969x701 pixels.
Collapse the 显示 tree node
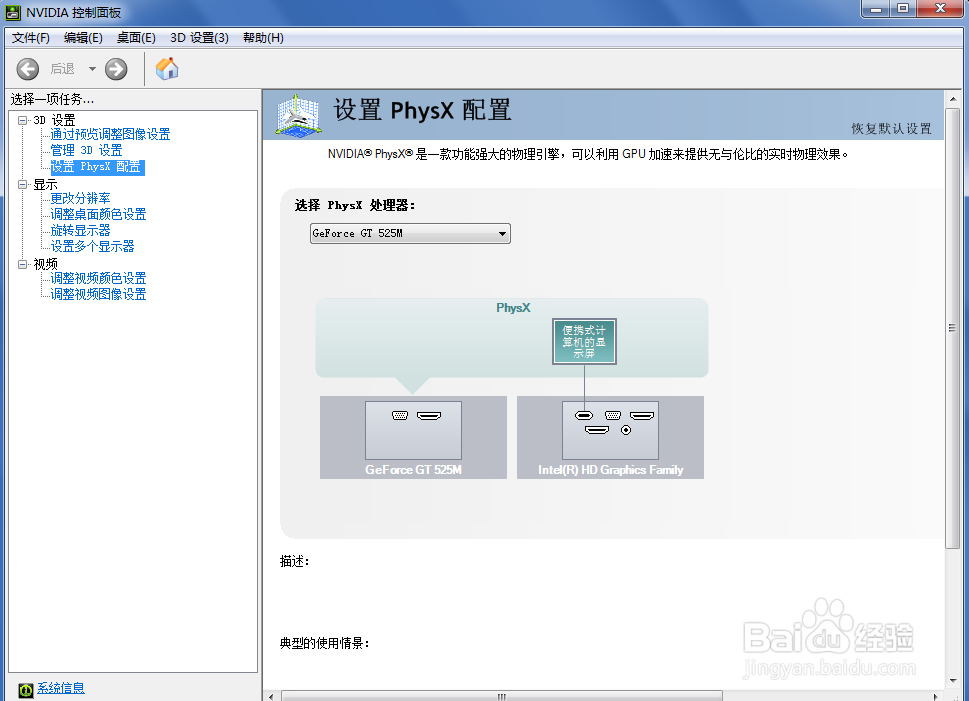click(x=23, y=184)
